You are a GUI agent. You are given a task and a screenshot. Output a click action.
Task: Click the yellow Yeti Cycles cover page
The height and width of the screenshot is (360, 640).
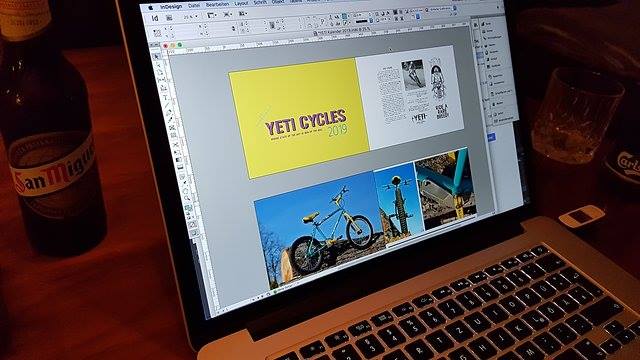pyautogui.click(x=298, y=118)
